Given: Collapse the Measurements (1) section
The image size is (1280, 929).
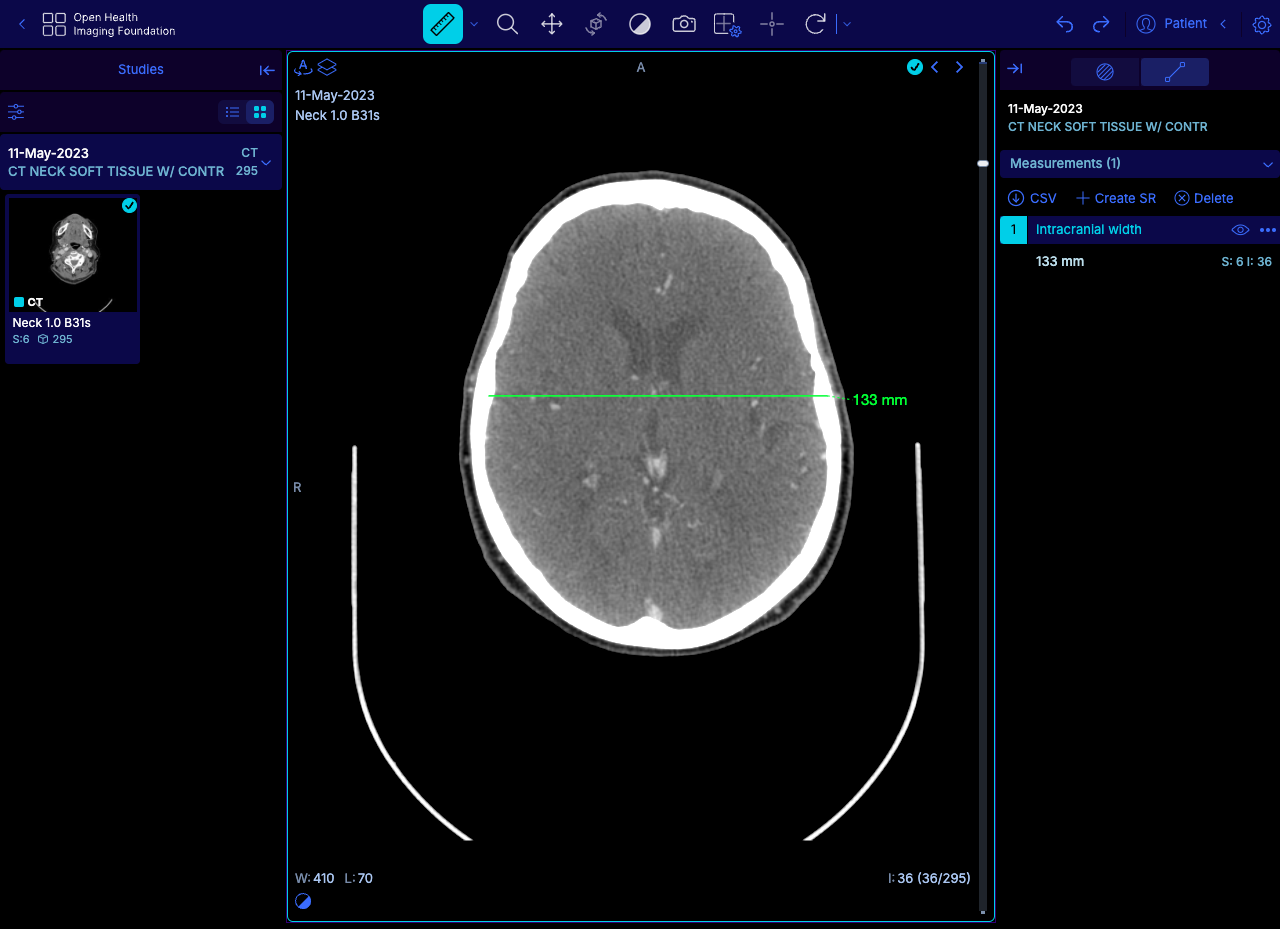Looking at the screenshot, I should pyautogui.click(x=1268, y=164).
